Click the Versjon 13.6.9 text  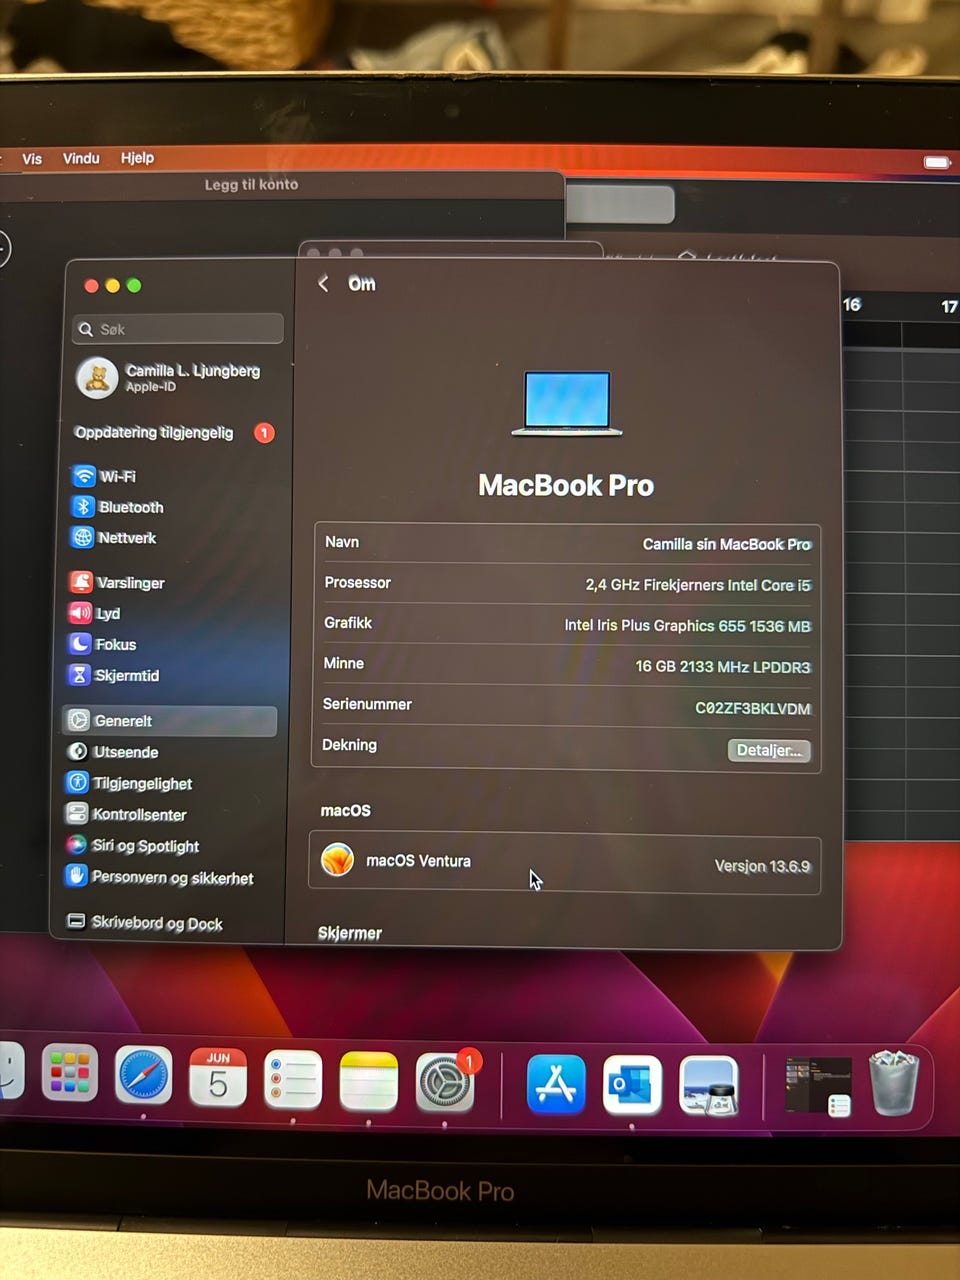click(762, 866)
